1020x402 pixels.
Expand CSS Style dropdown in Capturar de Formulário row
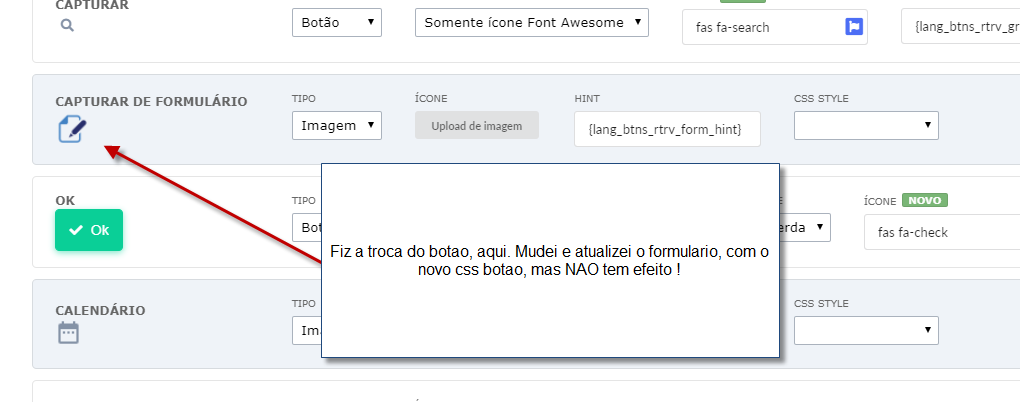(866, 125)
